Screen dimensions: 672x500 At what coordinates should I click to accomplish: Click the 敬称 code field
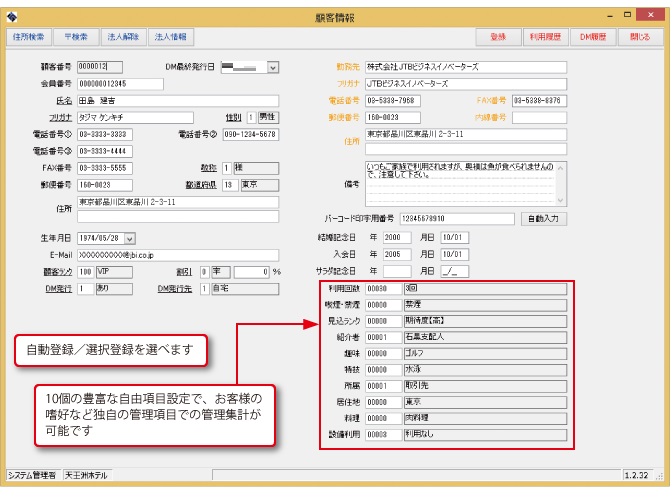[227, 168]
